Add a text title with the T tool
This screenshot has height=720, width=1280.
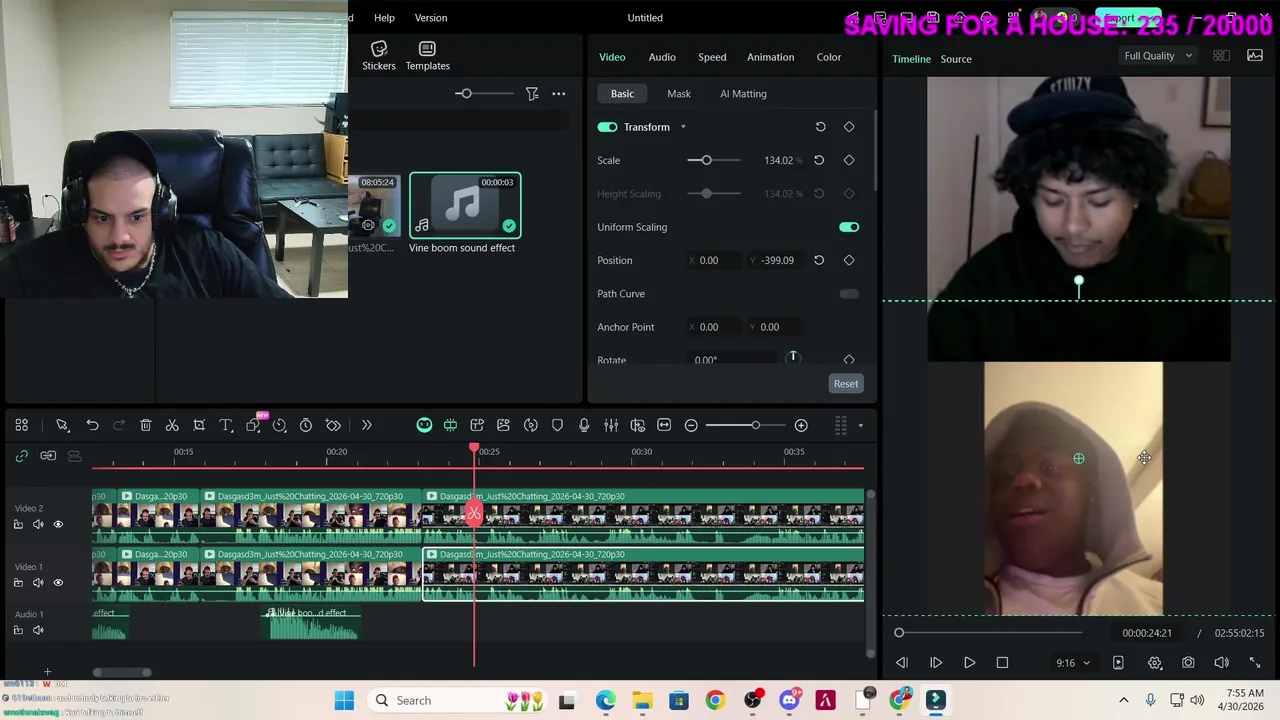[226, 426]
